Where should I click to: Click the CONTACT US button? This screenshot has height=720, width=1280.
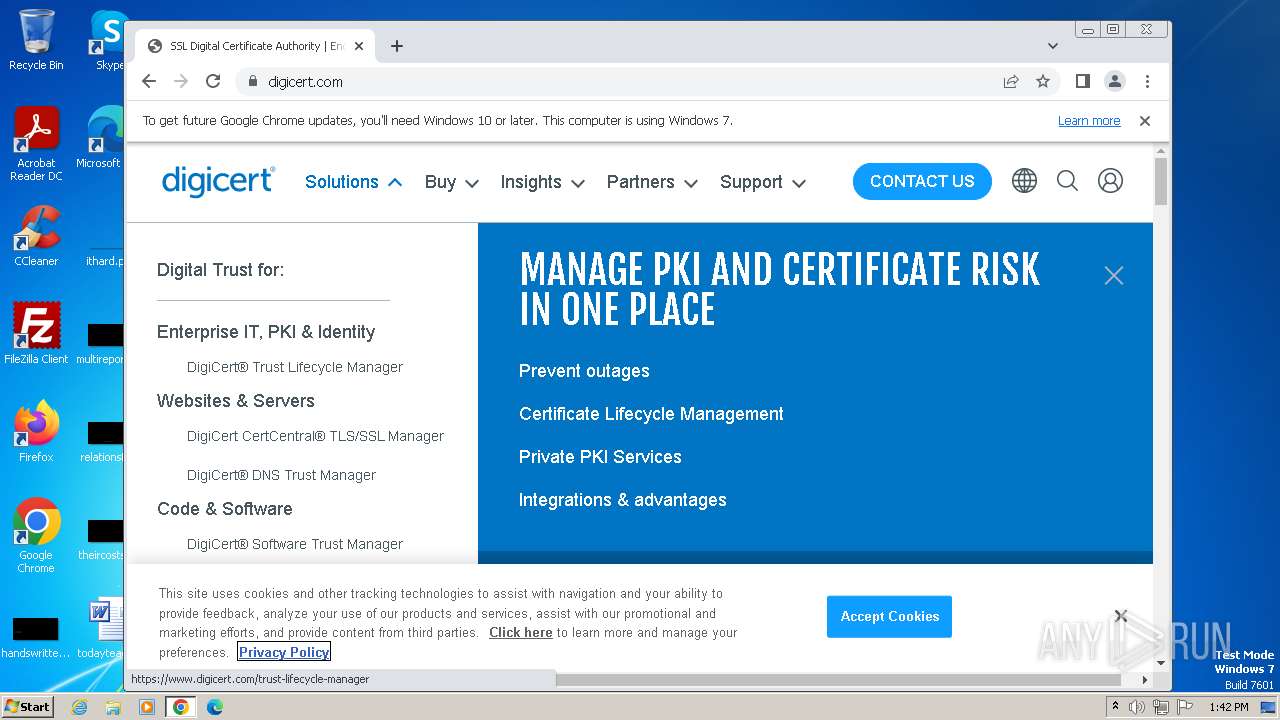922,181
